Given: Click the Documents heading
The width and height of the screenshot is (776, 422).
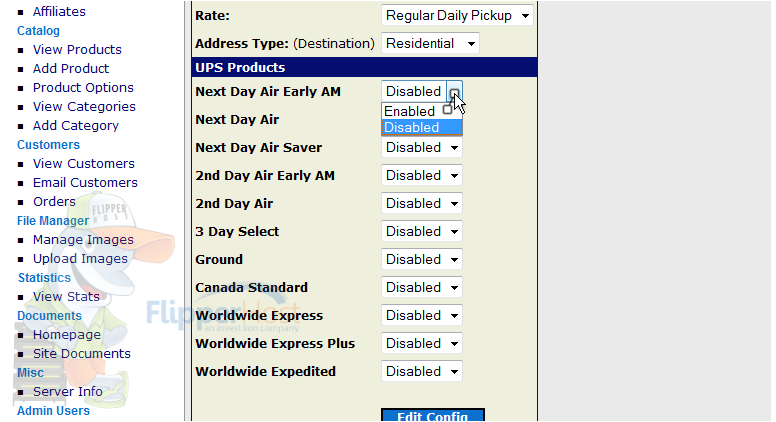Looking at the screenshot, I should (49, 316).
